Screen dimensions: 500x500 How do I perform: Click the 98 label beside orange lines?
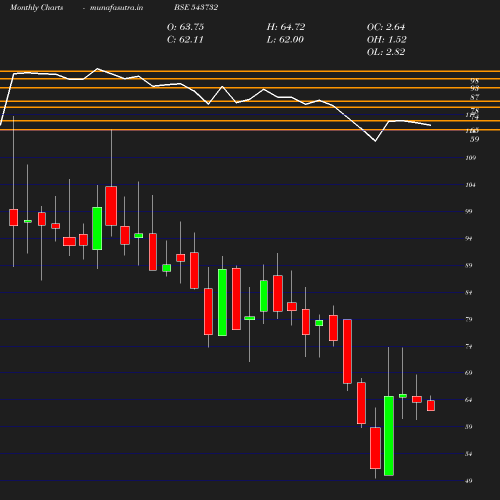point(474,81)
